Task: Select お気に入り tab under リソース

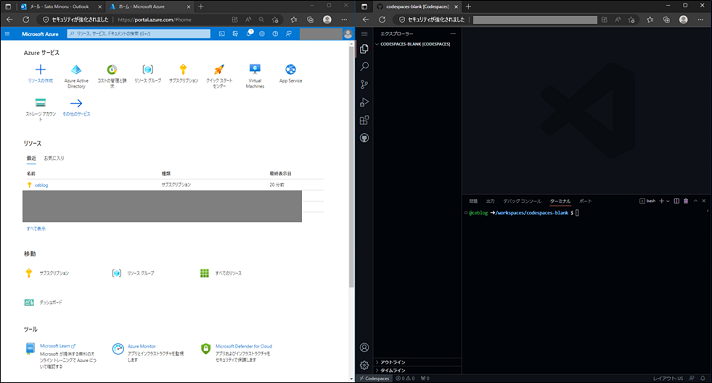Action: (x=54, y=158)
